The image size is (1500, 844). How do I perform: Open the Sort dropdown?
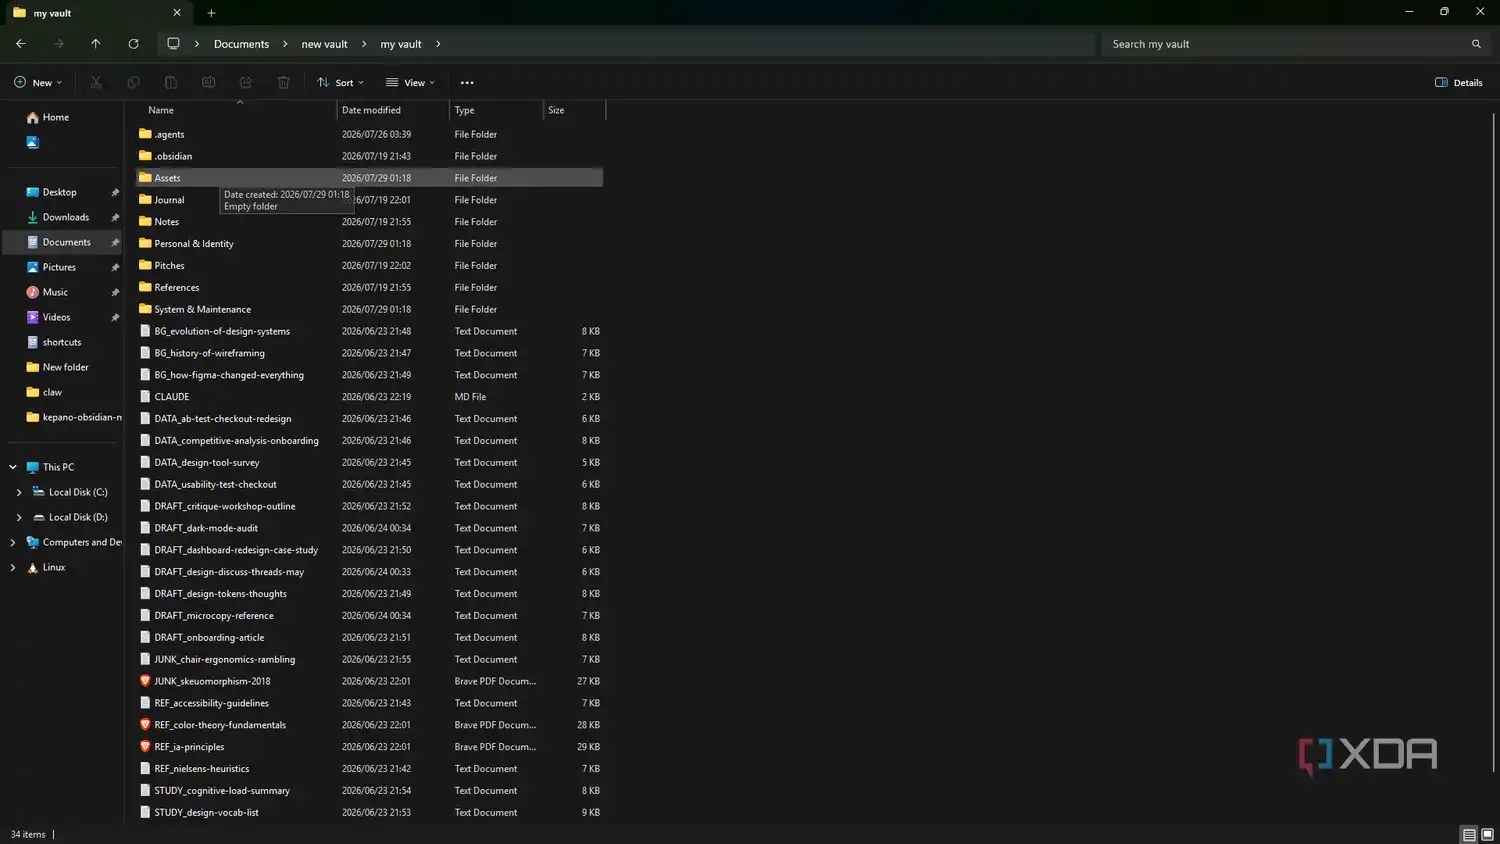click(x=340, y=83)
